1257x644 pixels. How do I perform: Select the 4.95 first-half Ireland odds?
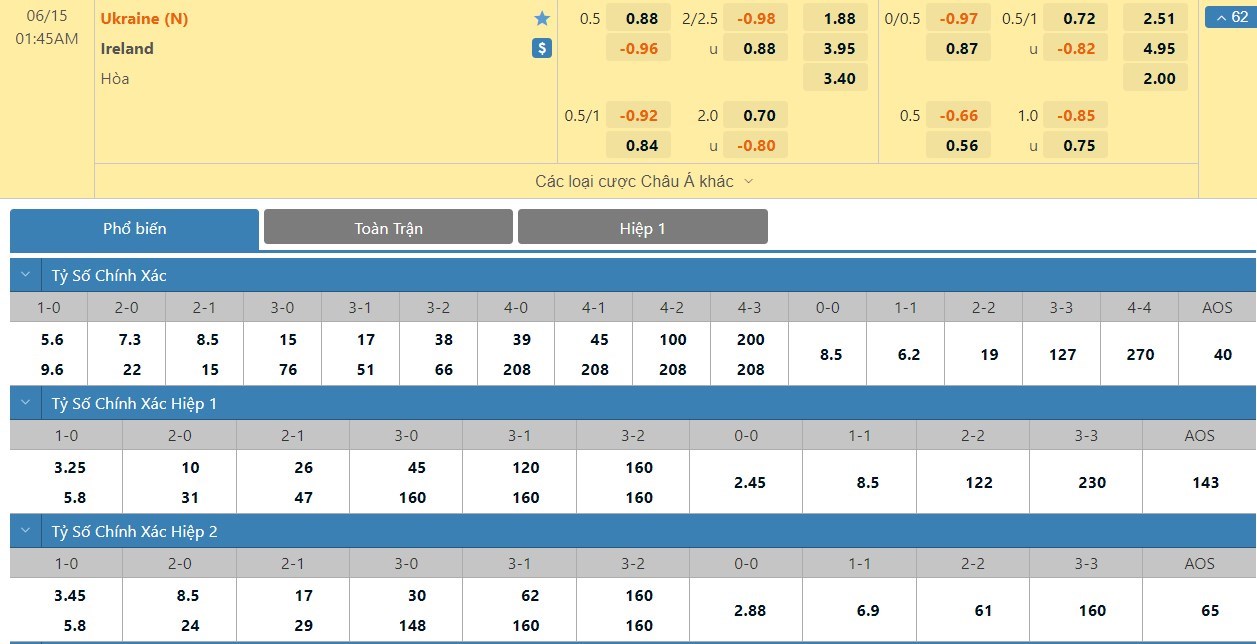1159,48
